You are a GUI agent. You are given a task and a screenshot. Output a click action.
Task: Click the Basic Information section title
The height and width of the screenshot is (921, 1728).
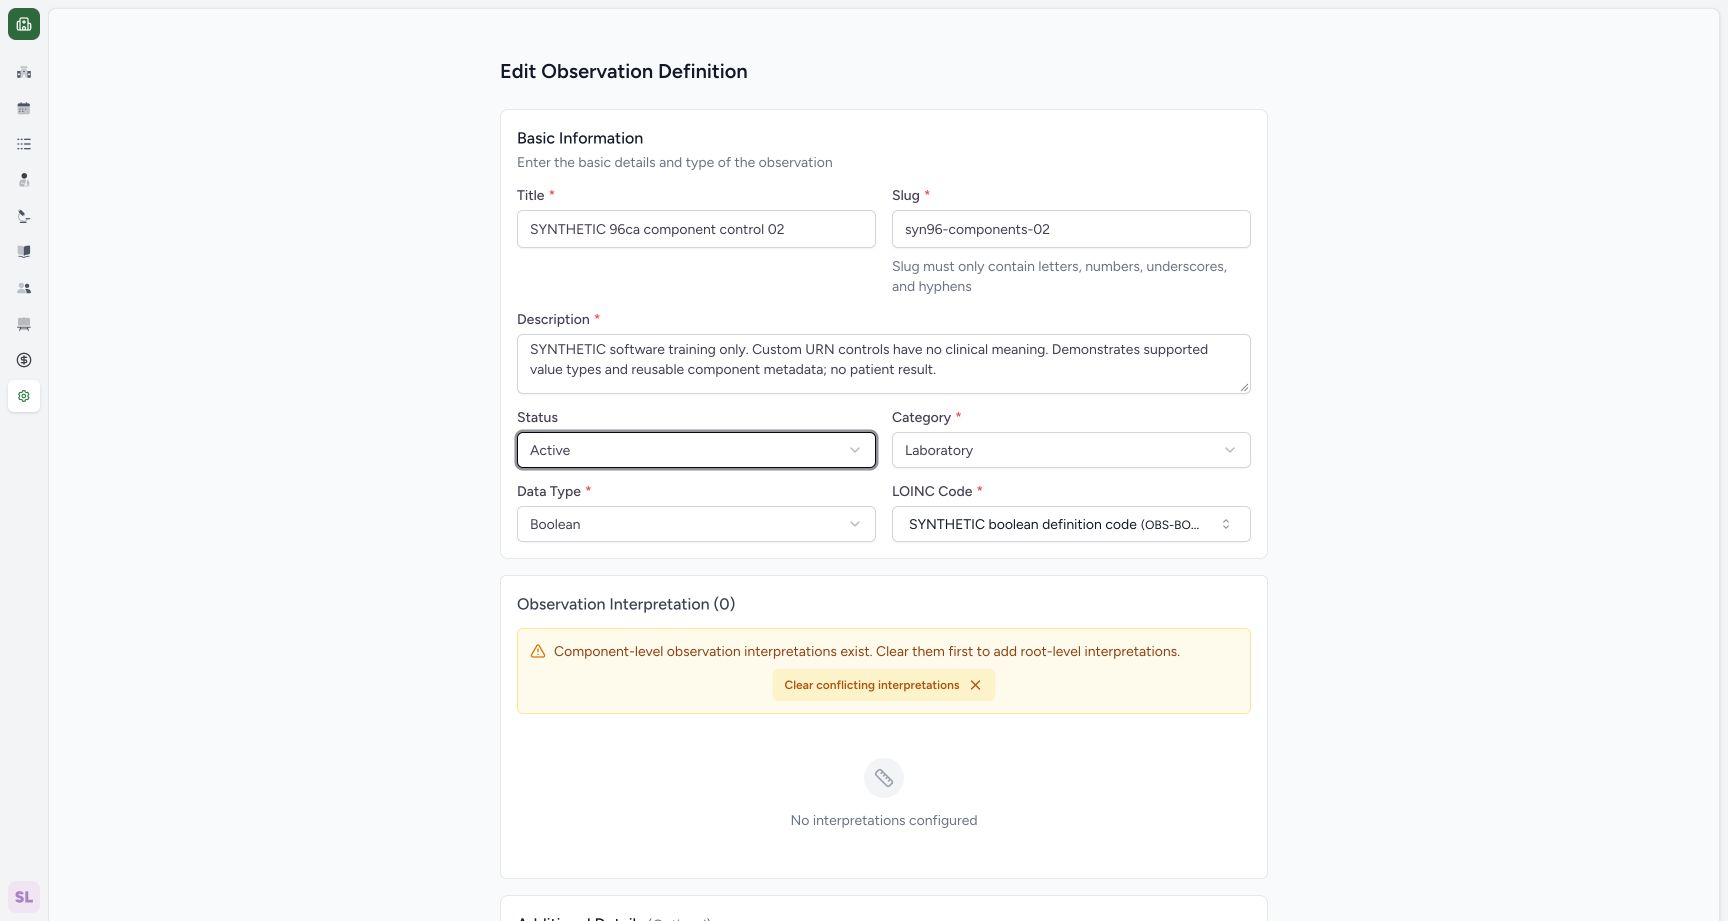click(580, 138)
